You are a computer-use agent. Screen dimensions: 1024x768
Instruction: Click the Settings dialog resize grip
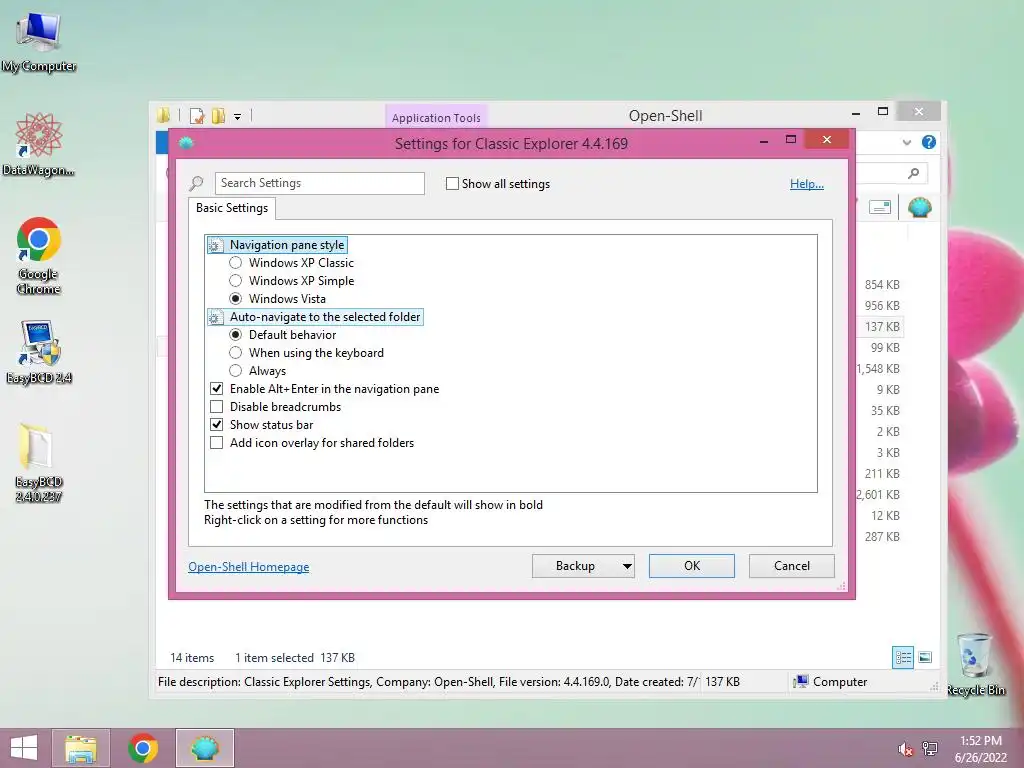click(842, 586)
